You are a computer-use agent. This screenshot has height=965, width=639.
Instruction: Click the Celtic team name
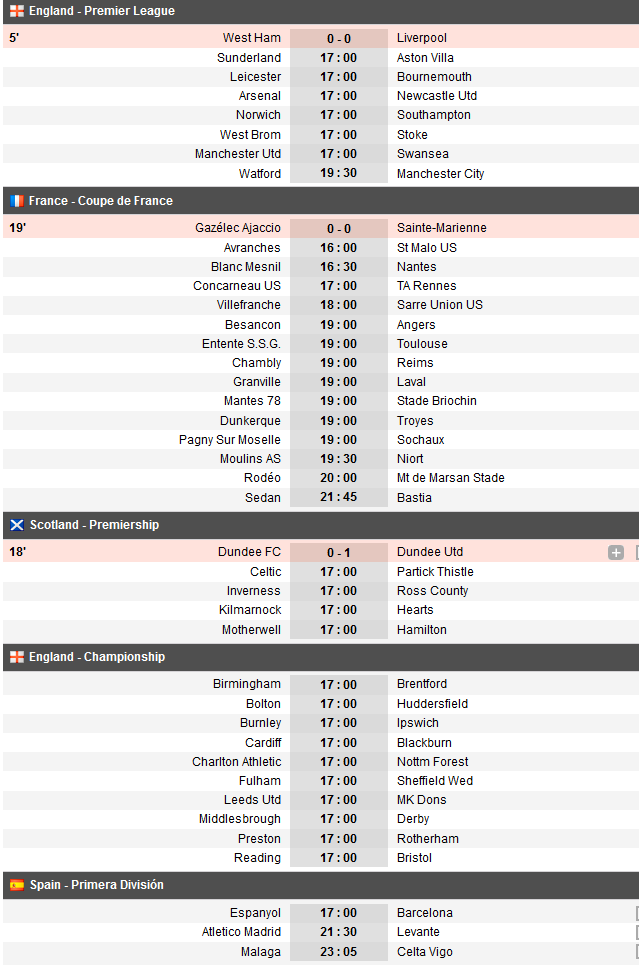click(265, 572)
